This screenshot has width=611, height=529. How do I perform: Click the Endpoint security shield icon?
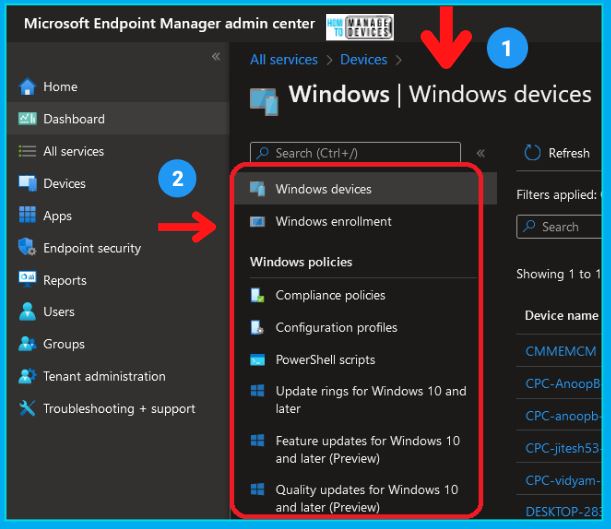[27, 247]
